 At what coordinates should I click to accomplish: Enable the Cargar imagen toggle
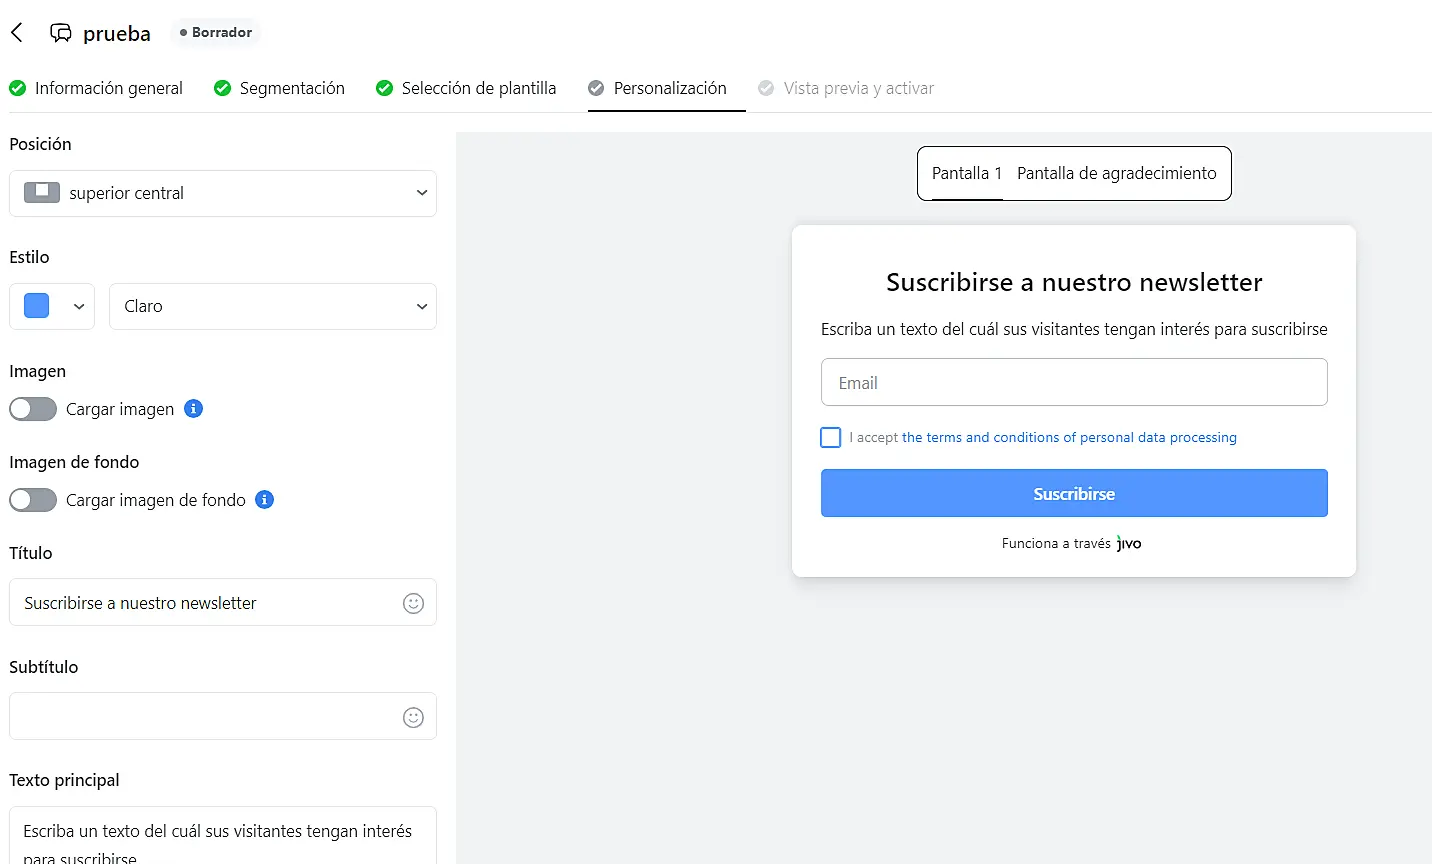tap(33, 409)
